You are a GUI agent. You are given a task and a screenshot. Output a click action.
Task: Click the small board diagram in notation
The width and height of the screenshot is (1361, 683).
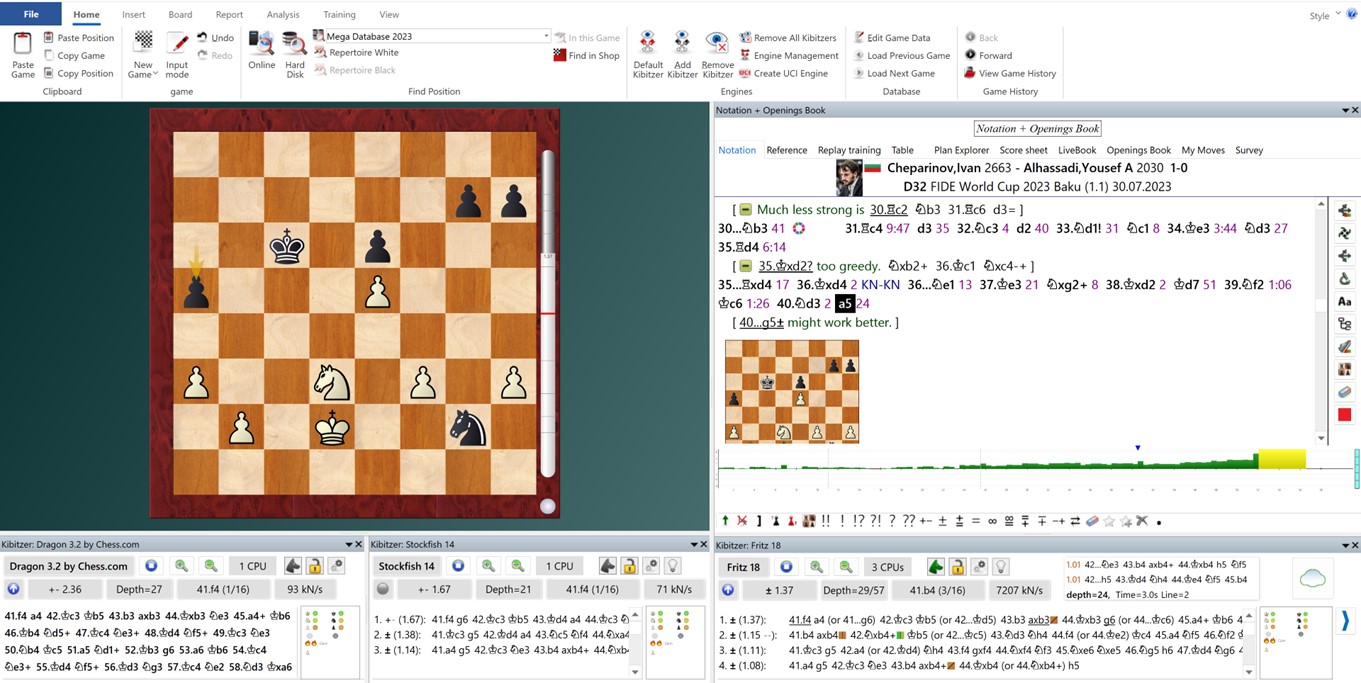point(791,391)
